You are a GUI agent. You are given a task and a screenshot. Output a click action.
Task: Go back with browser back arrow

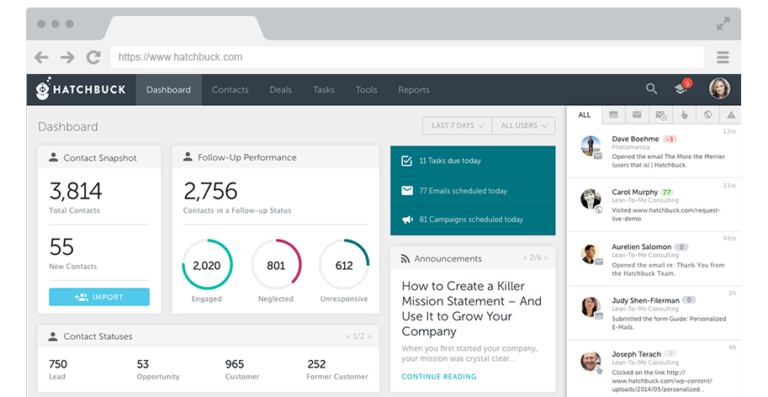click(42, 57)
